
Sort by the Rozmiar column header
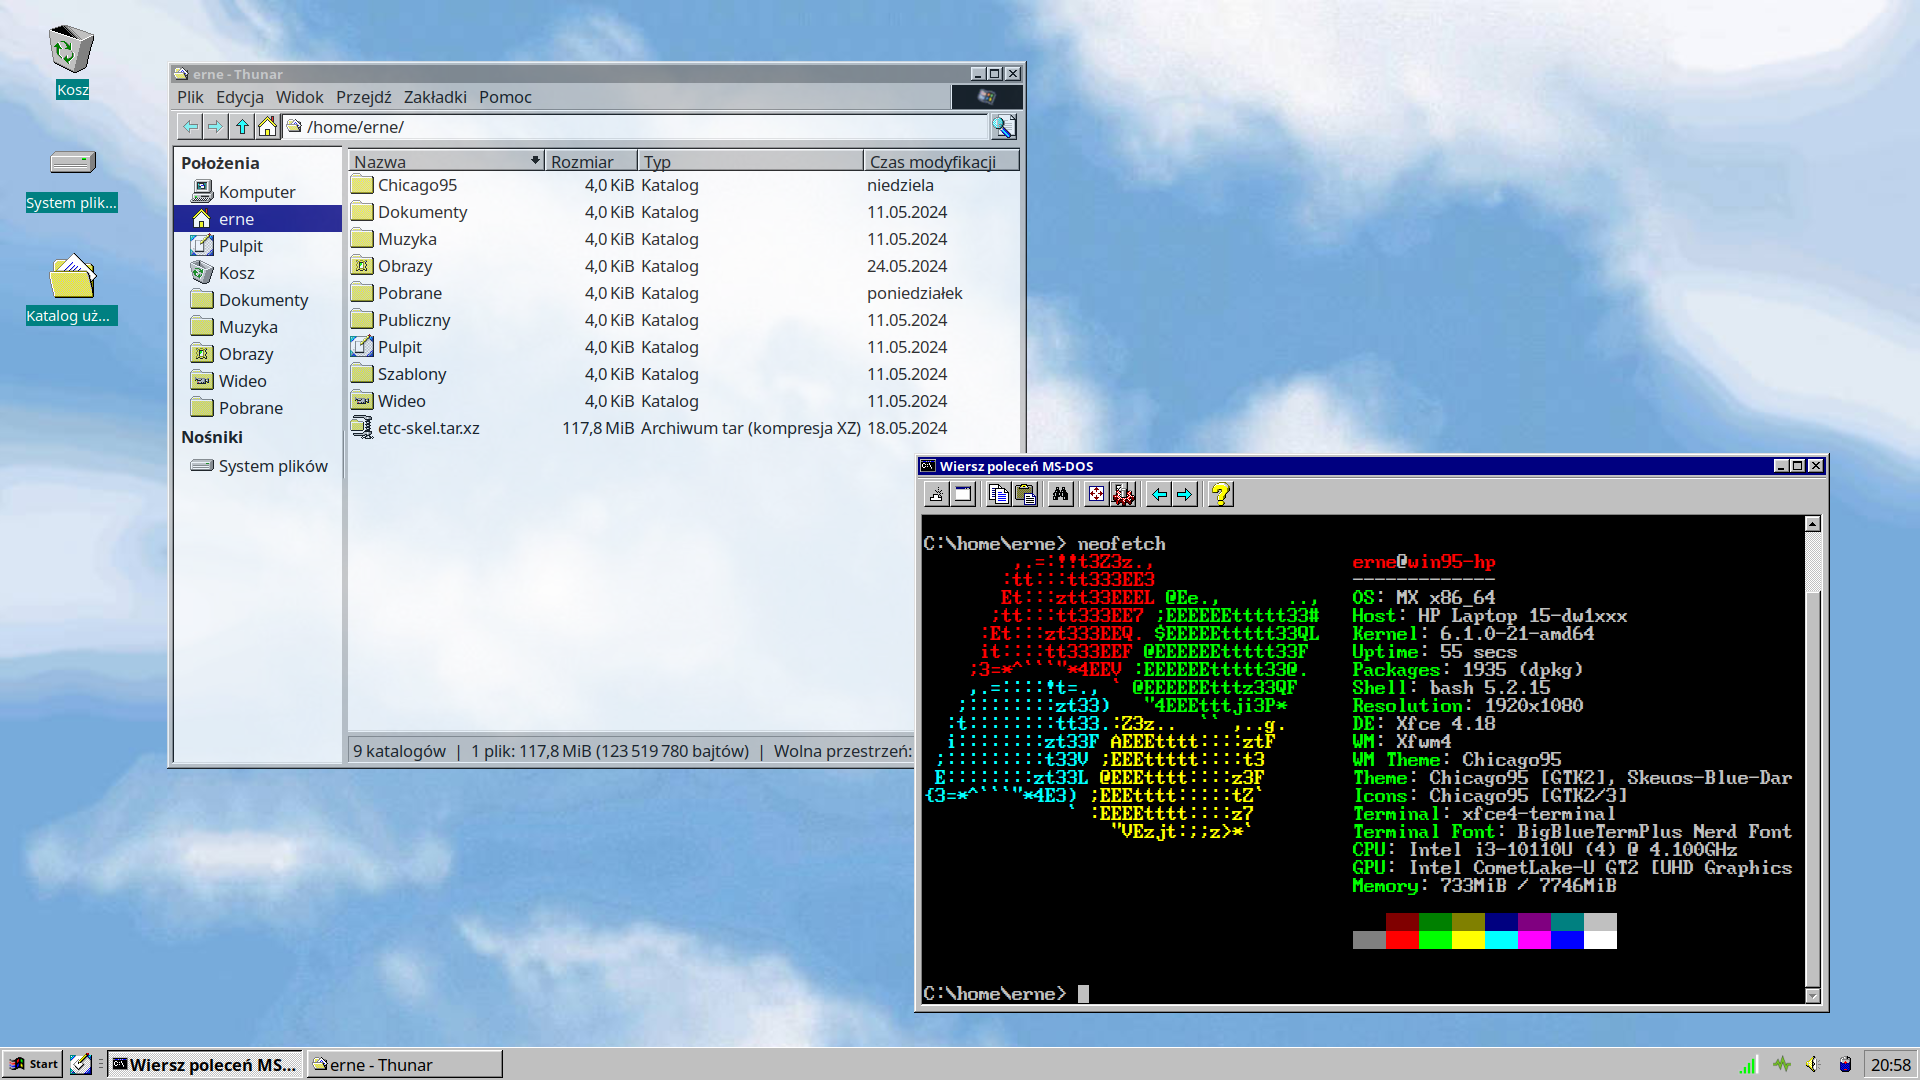[591, 161]
